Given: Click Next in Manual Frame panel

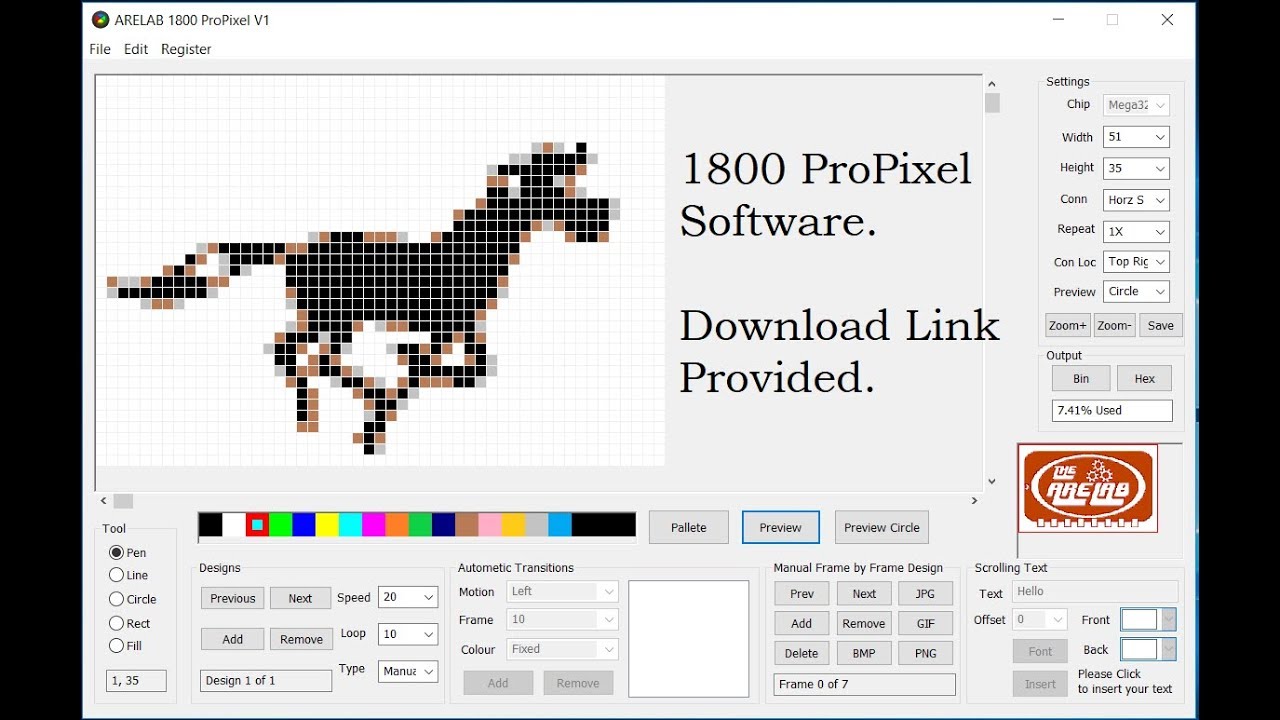Looking at the screenshot, I should tap(864, 593).
